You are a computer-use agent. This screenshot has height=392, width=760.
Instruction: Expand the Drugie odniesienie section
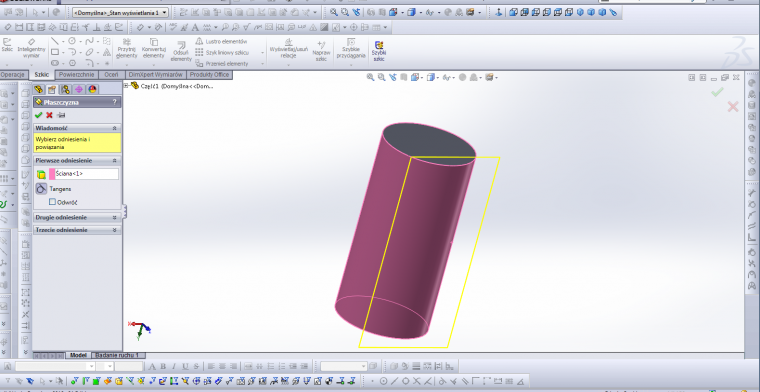tap(114, 218)
